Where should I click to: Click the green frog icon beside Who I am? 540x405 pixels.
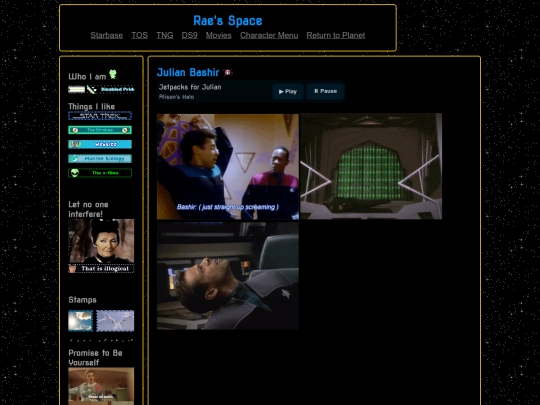[113, 74]
